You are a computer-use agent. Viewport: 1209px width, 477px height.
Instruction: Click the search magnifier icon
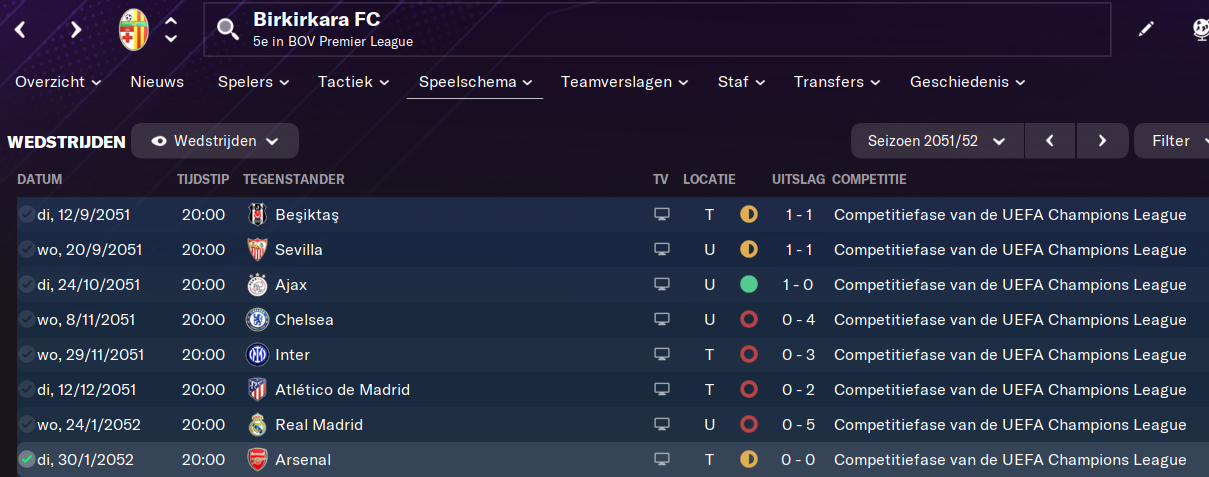click(x=228, y=29)
